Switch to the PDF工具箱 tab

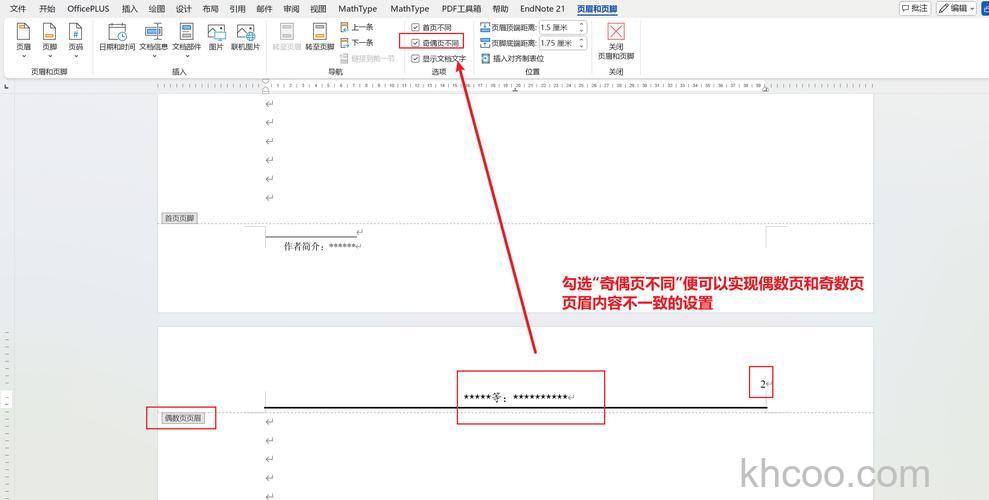coord(461,9)
